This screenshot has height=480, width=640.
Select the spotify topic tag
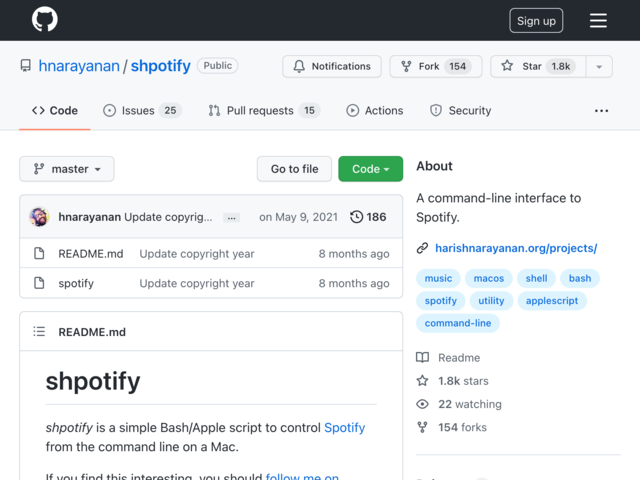coord(440,301)
